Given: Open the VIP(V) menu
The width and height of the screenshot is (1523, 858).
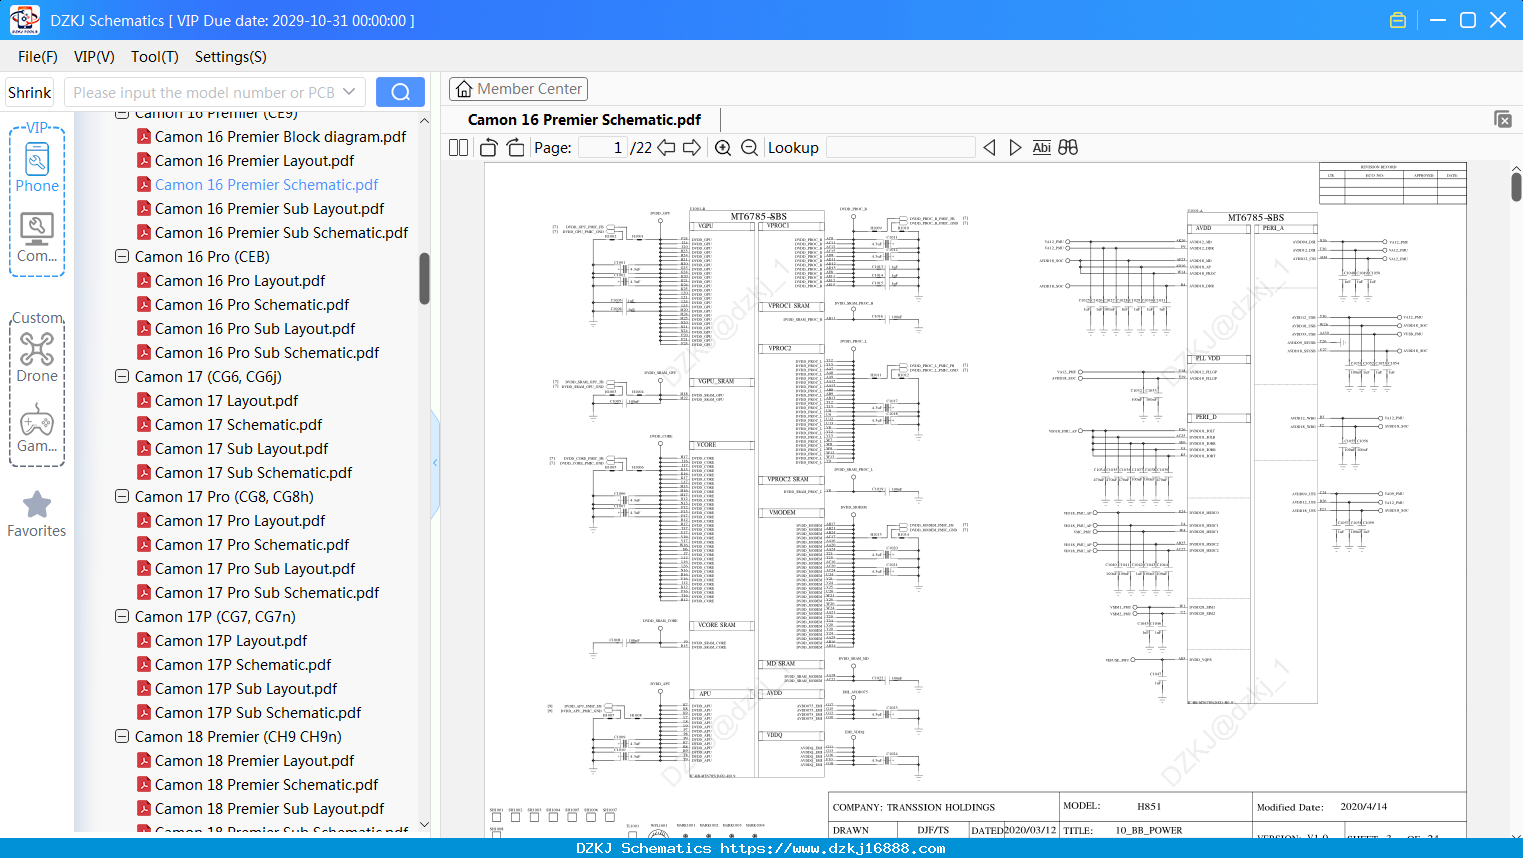Looking at the screenshot, I should tap(94, 57).
